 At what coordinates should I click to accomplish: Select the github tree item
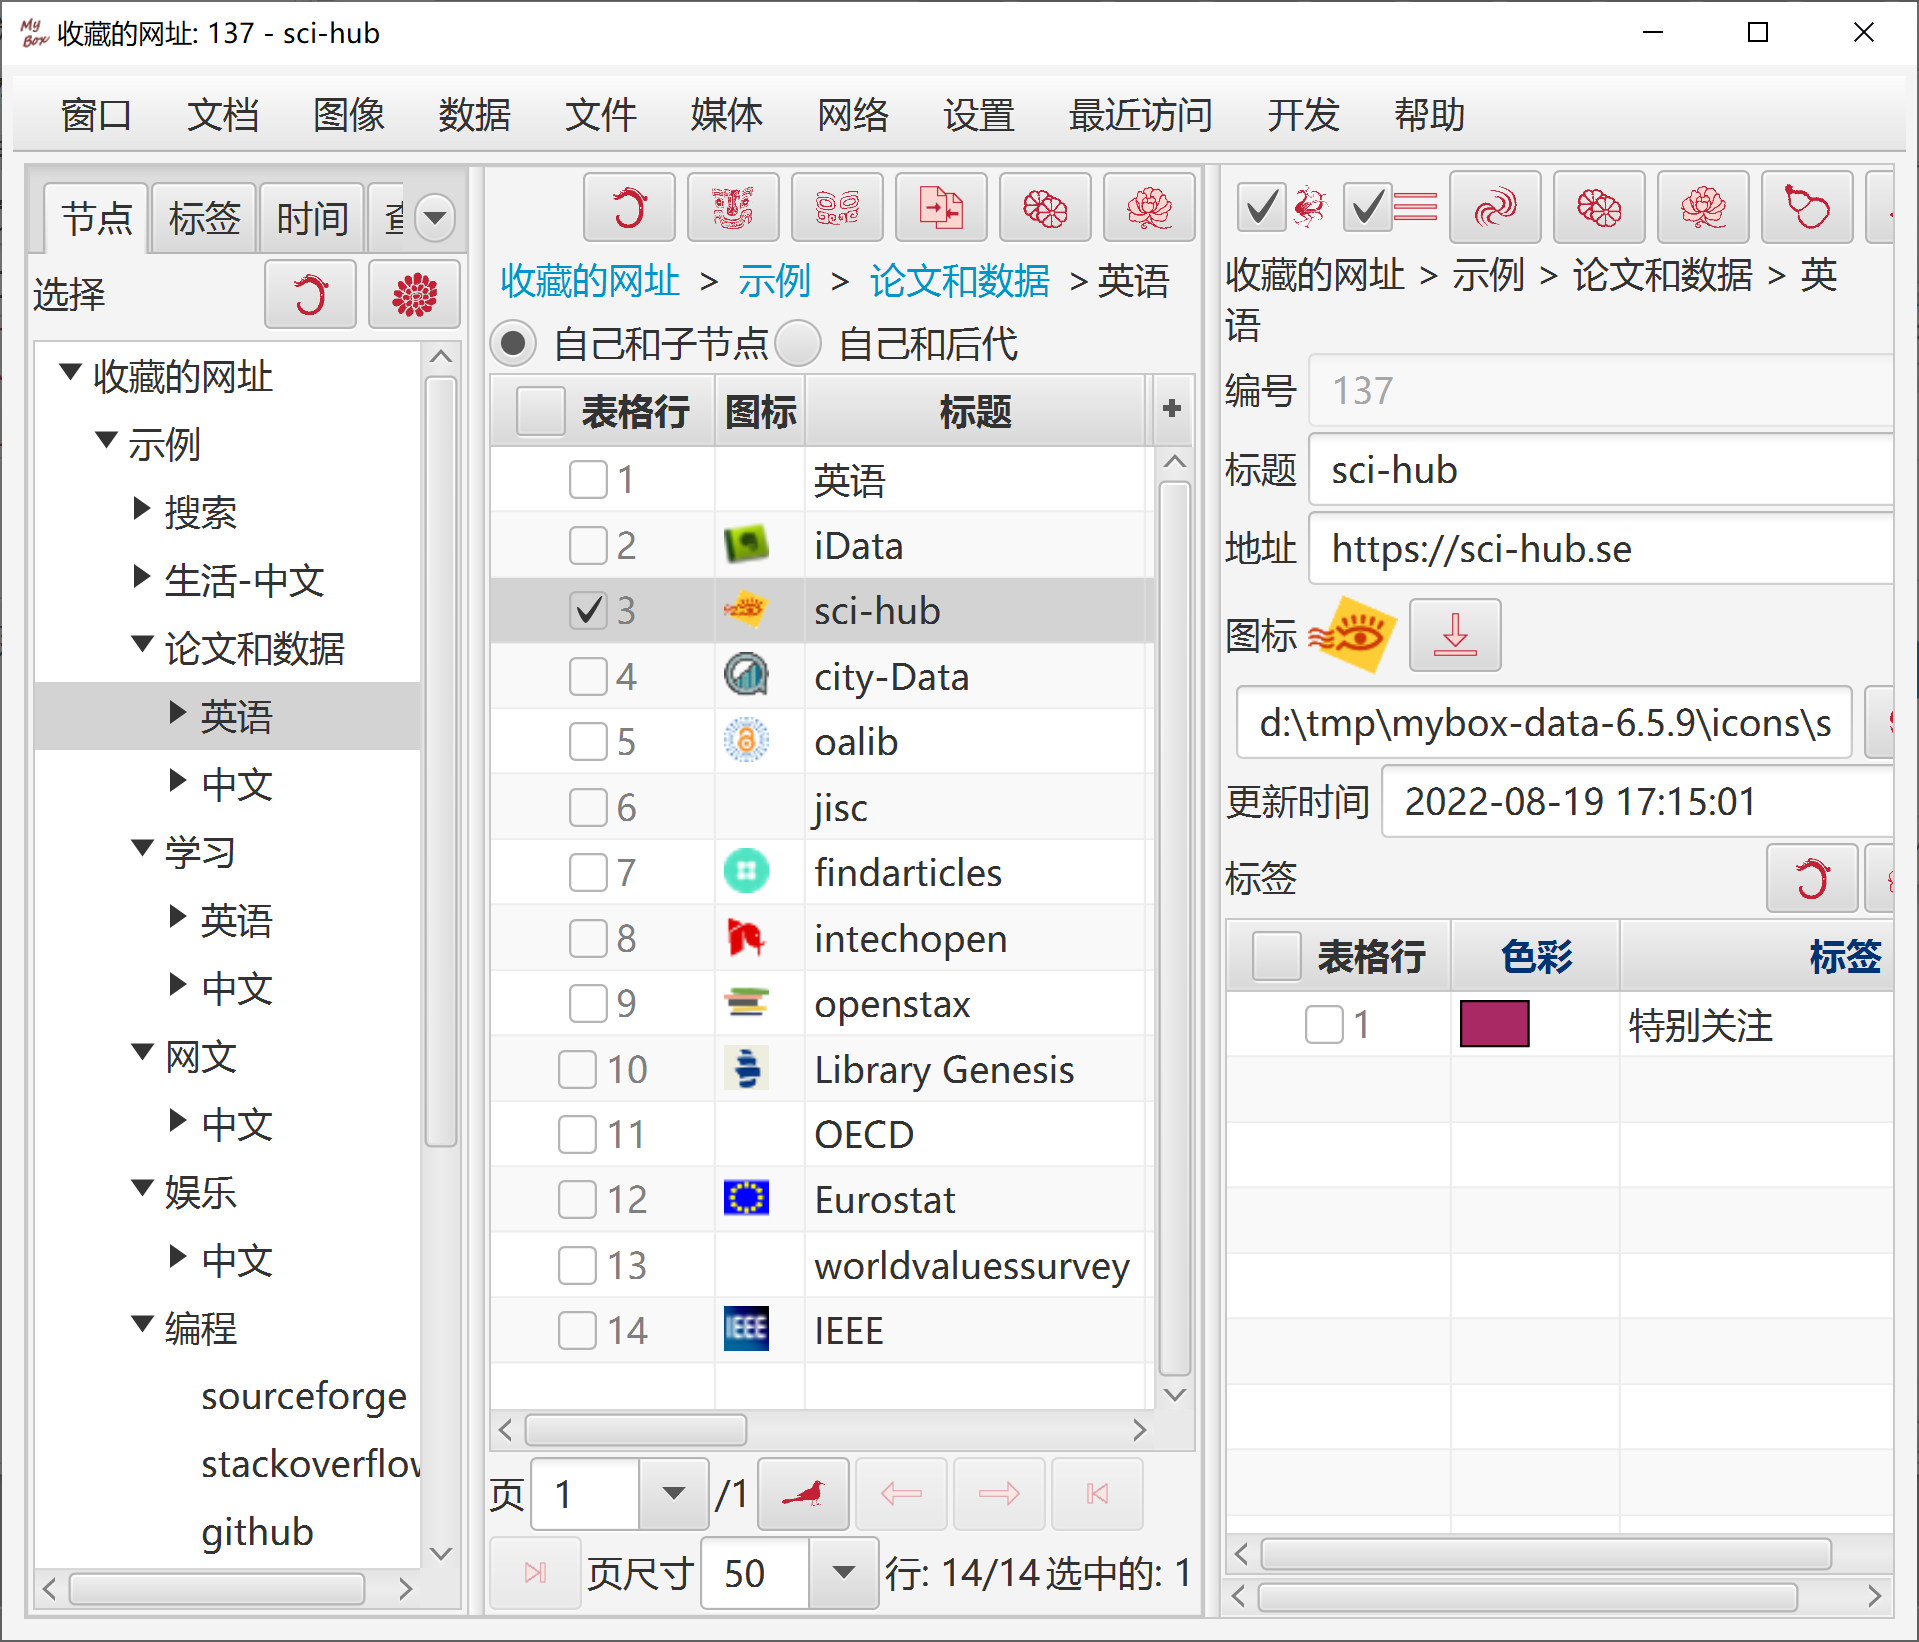257,1532
